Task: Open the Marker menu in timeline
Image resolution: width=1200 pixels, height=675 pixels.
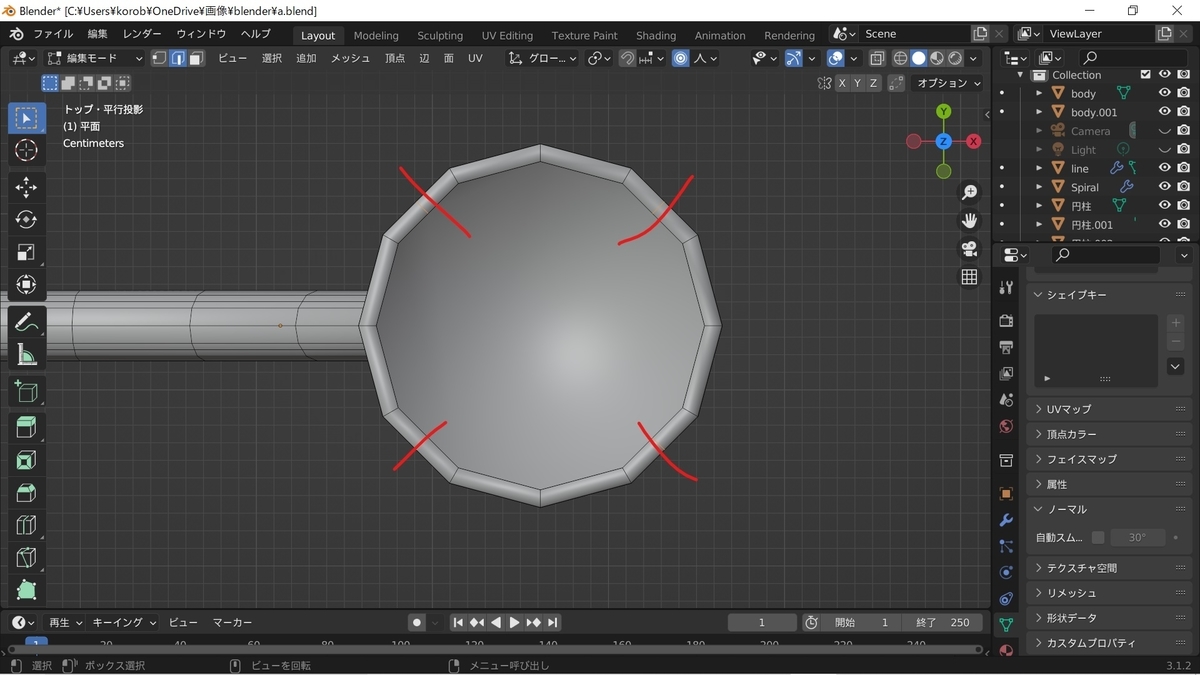Action: click(x=232, y=622)
